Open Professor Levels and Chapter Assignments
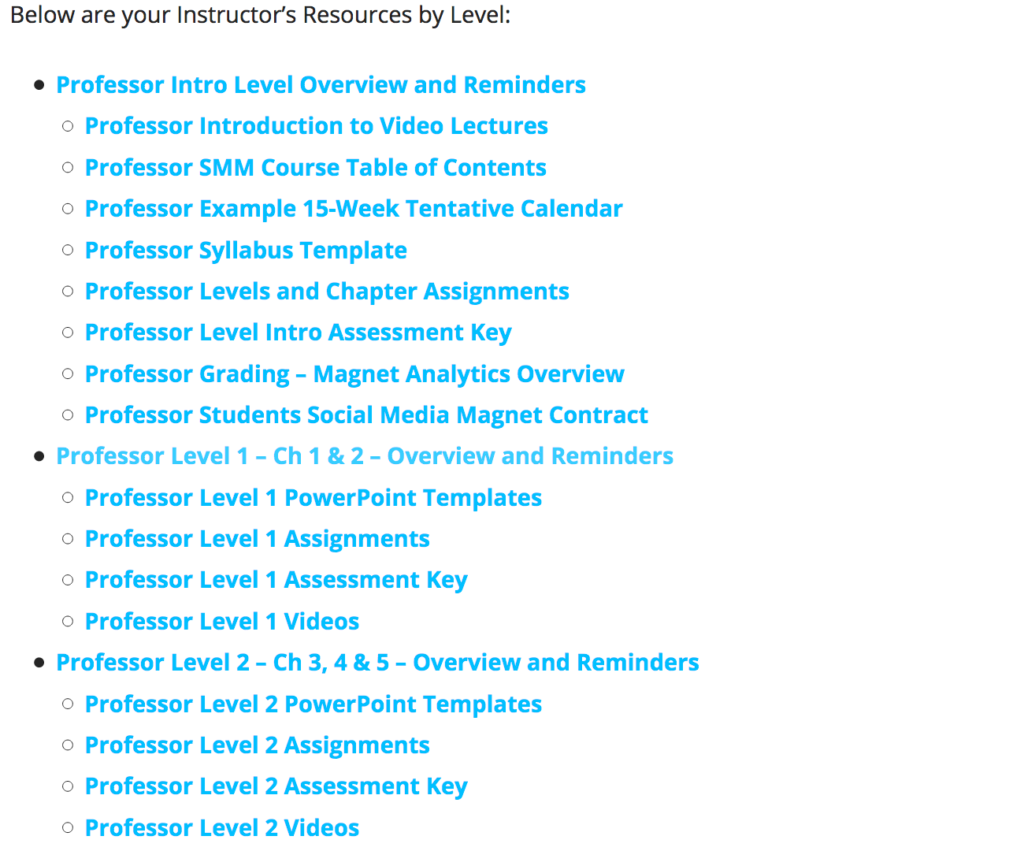Screen dimensions: 1024x851 point(327,292)
